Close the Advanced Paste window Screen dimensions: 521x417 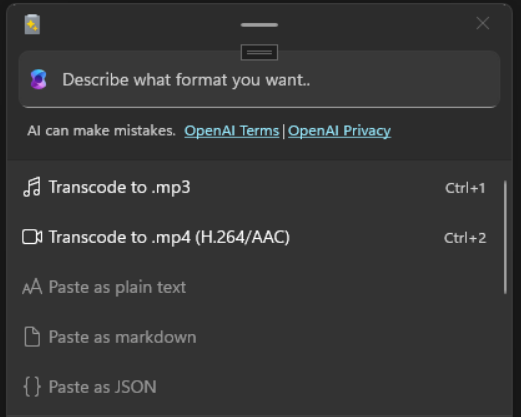tap(483, 23)
